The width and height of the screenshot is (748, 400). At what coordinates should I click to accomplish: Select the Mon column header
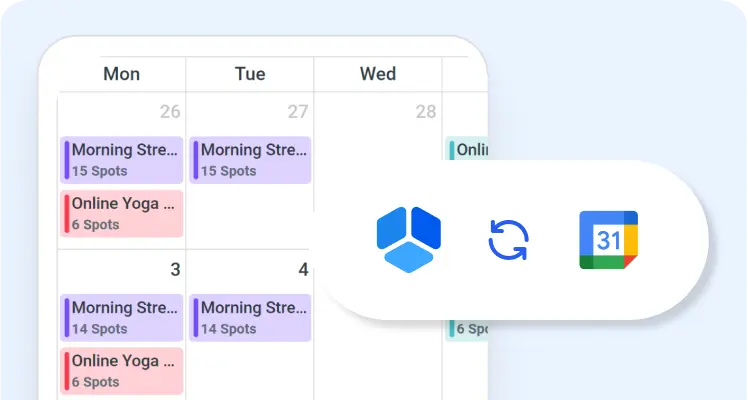pyautogui.click(x=122, y=74)
